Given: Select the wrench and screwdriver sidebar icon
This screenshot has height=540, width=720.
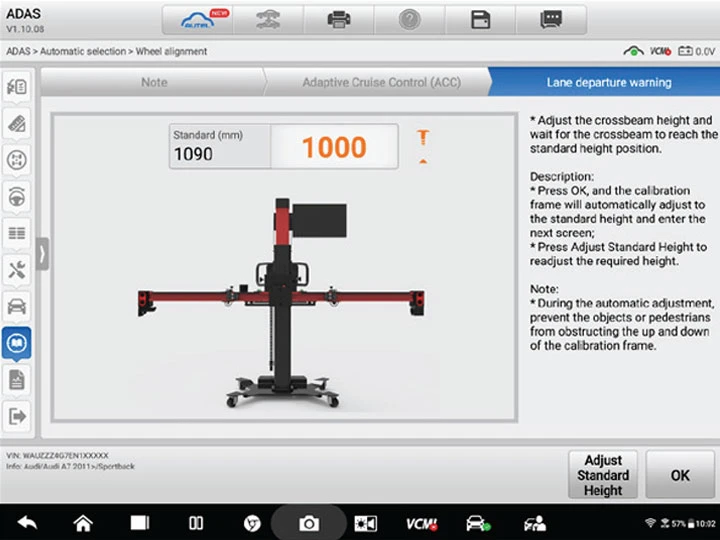Looking at the screenshot, I should 17,269.
